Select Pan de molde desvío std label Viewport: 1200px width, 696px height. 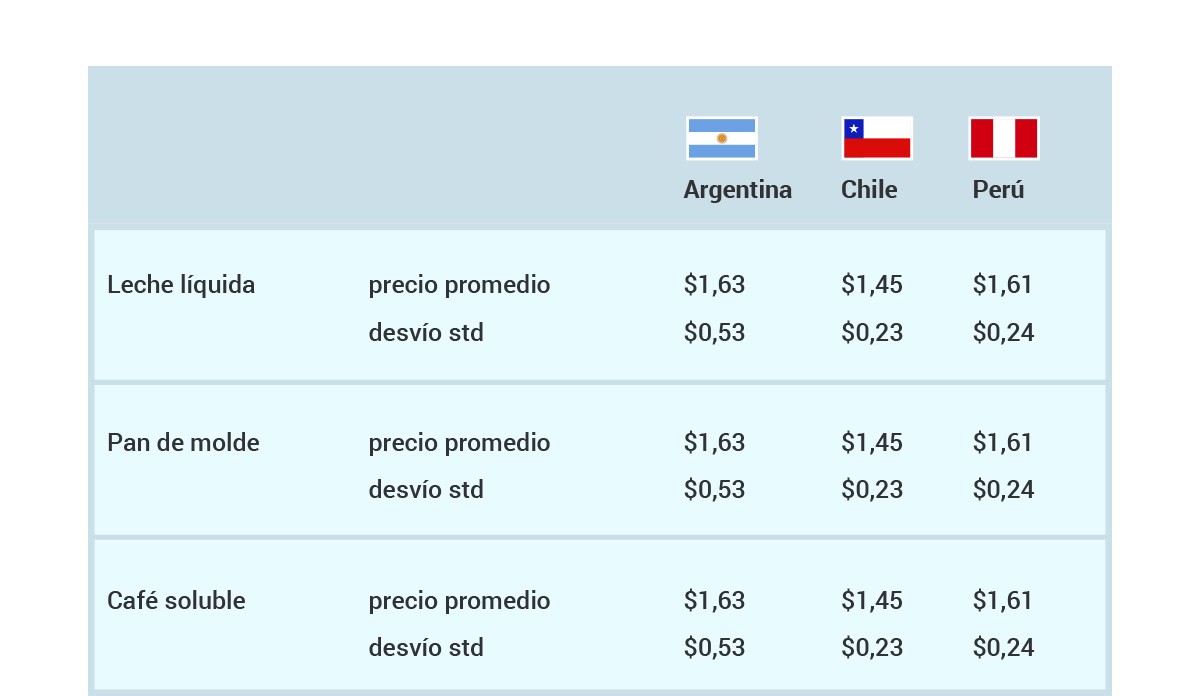(x=426, y=490)
